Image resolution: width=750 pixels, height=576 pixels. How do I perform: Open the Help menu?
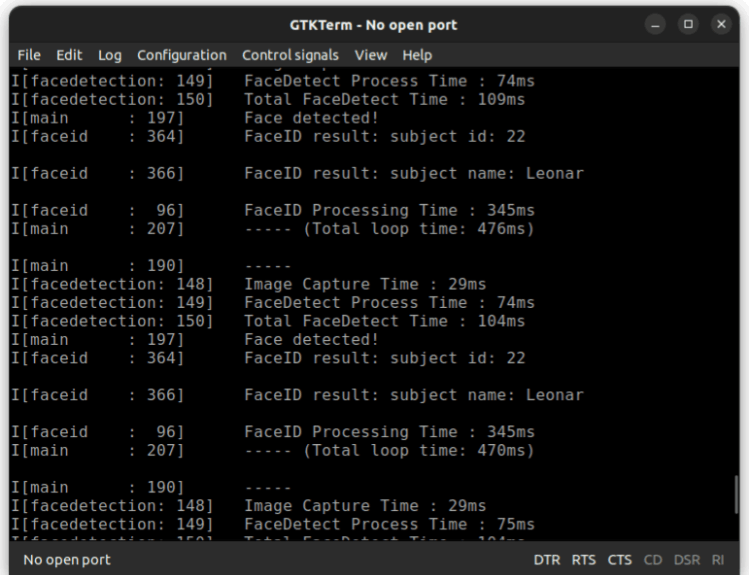pos(417,55)
